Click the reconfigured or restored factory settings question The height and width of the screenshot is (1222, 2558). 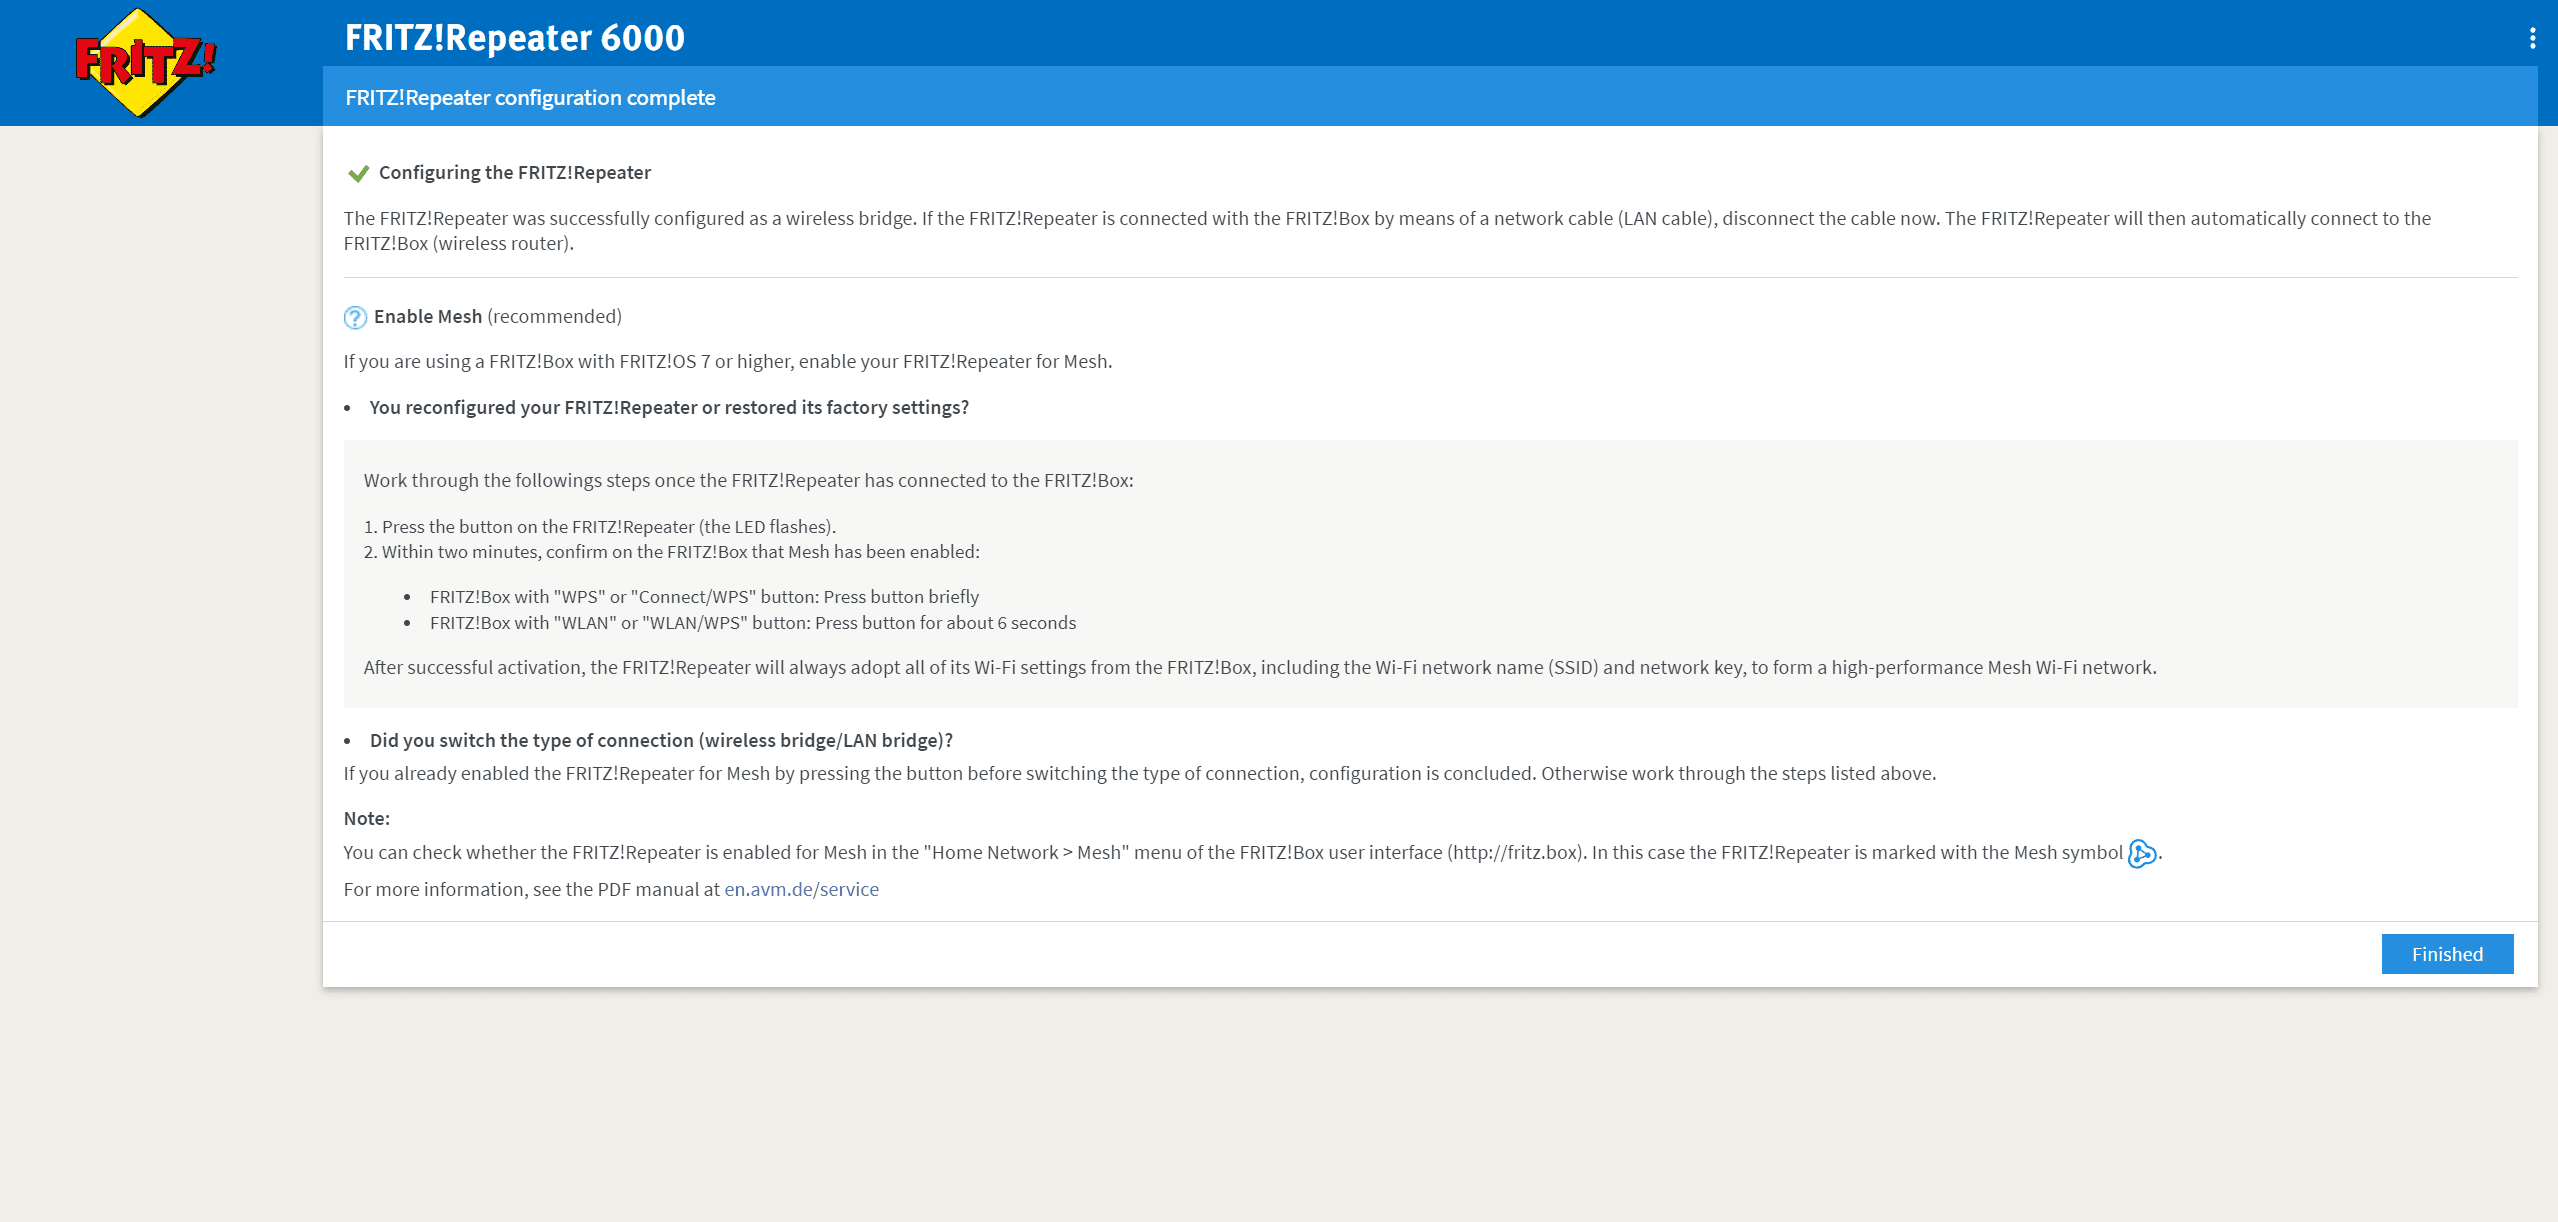pos(668,407)
